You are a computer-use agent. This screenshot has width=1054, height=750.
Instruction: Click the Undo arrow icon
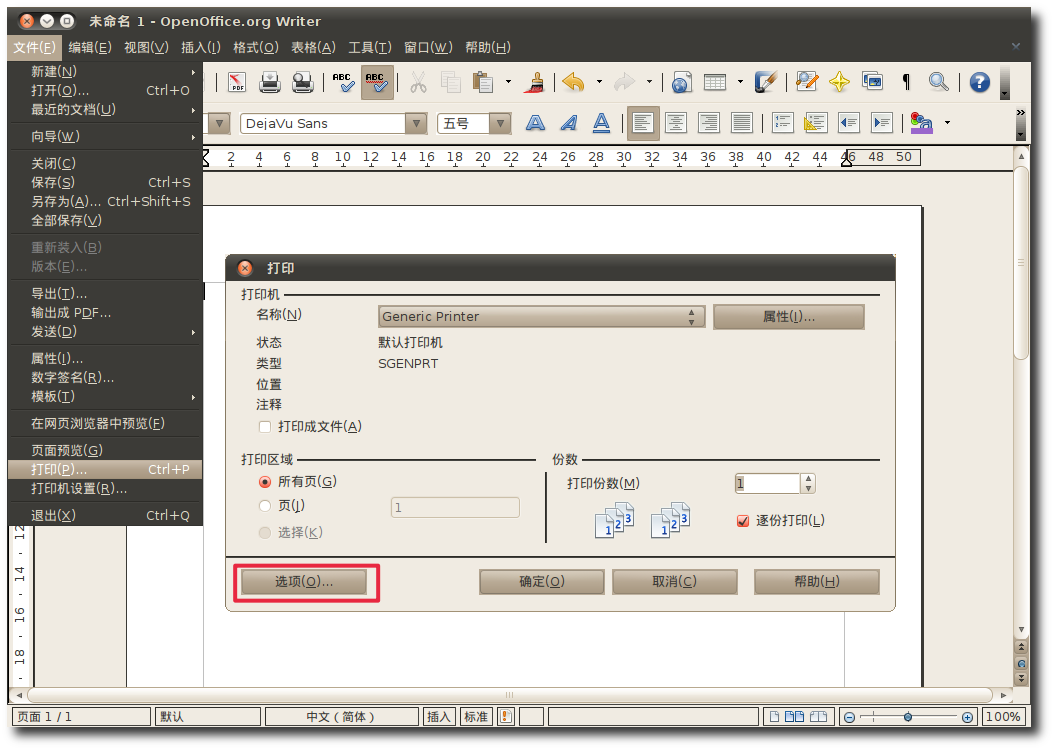tap(573, 83)
